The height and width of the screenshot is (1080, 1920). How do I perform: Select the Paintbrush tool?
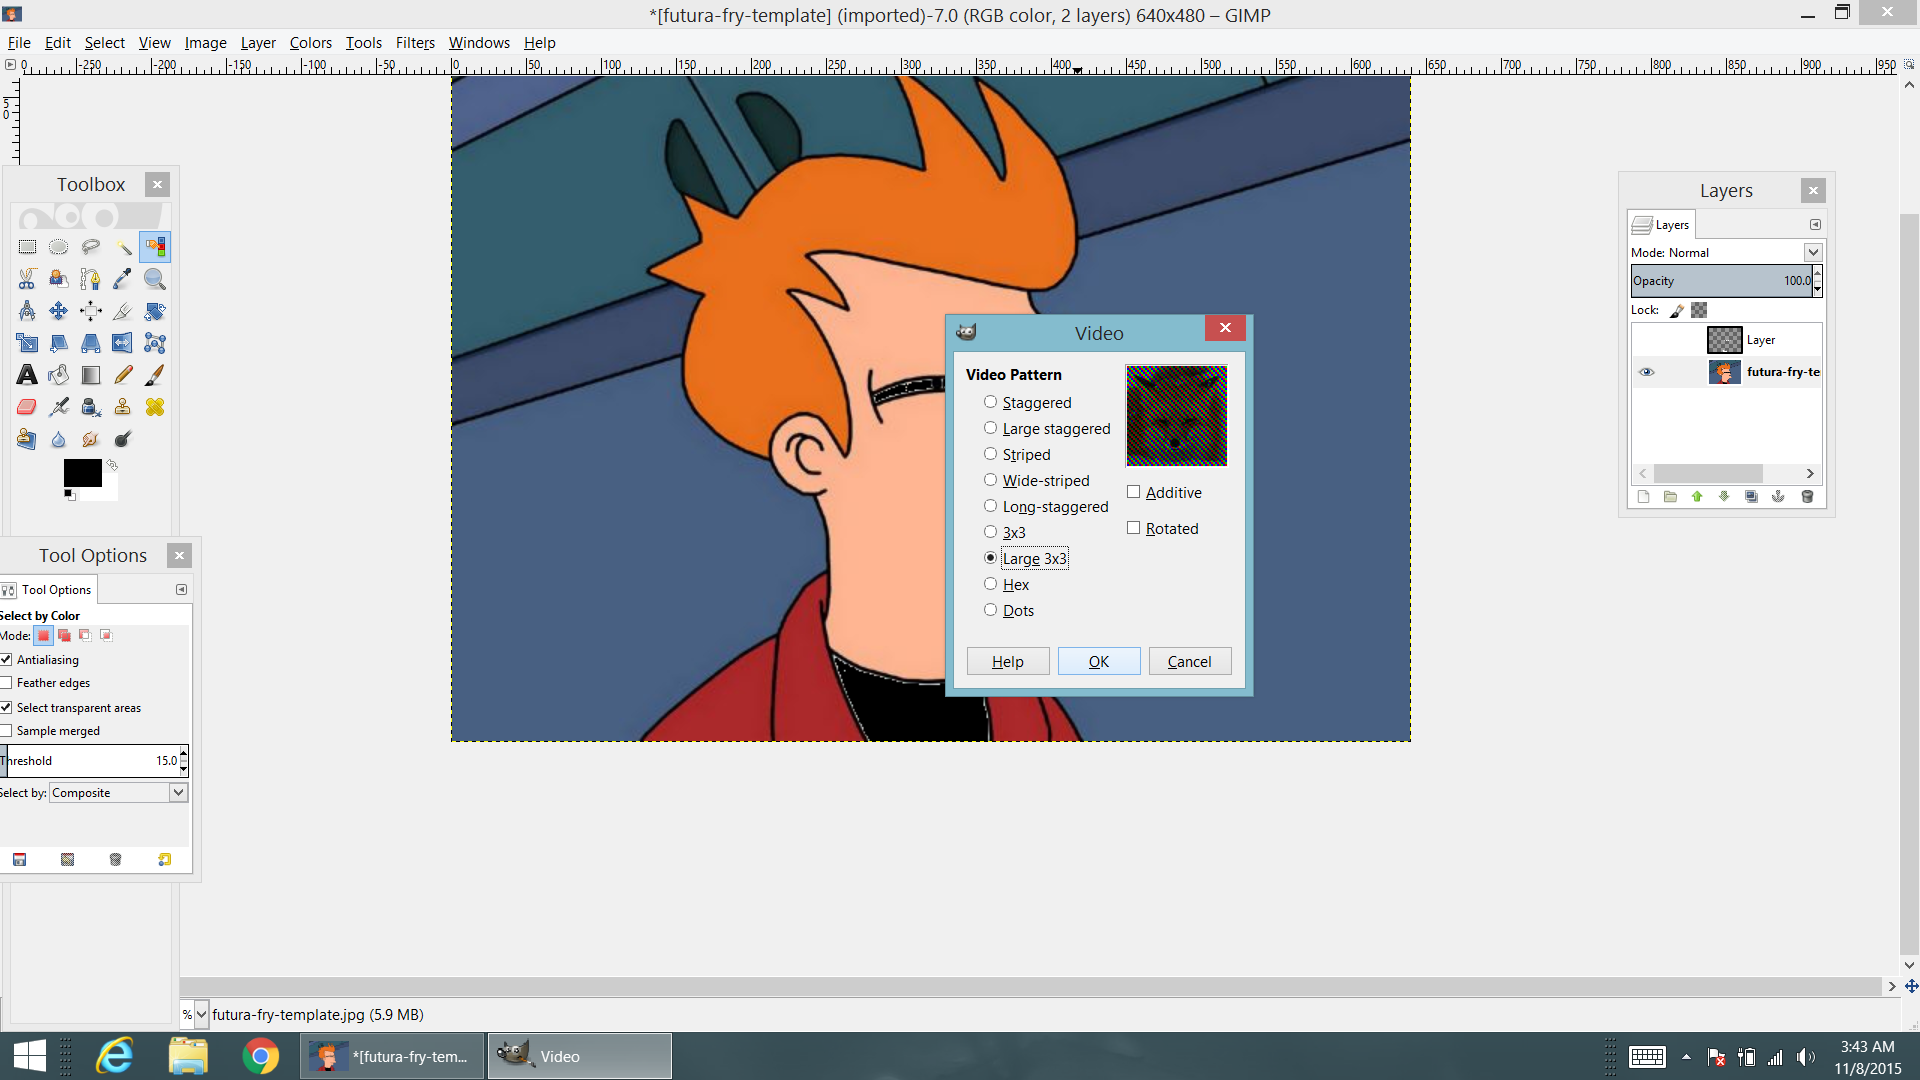point(155,375)
